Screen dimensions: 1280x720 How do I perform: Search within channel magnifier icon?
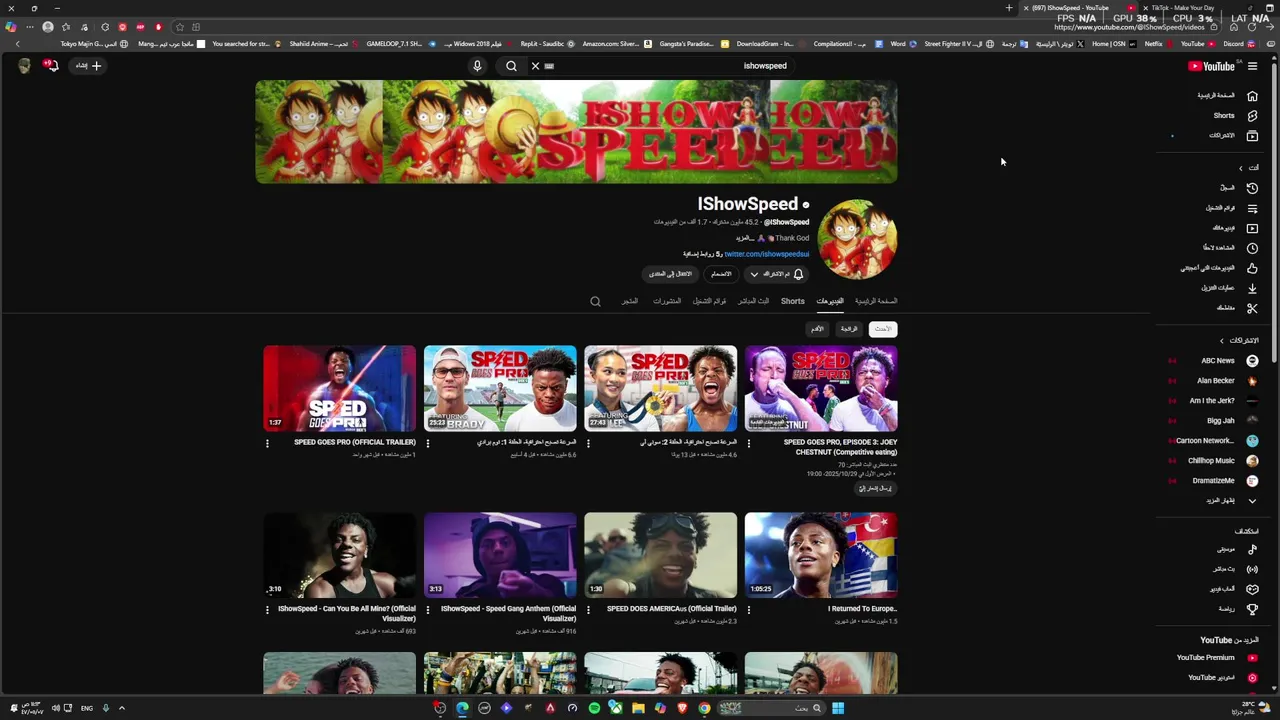click(x=595, y=301)
